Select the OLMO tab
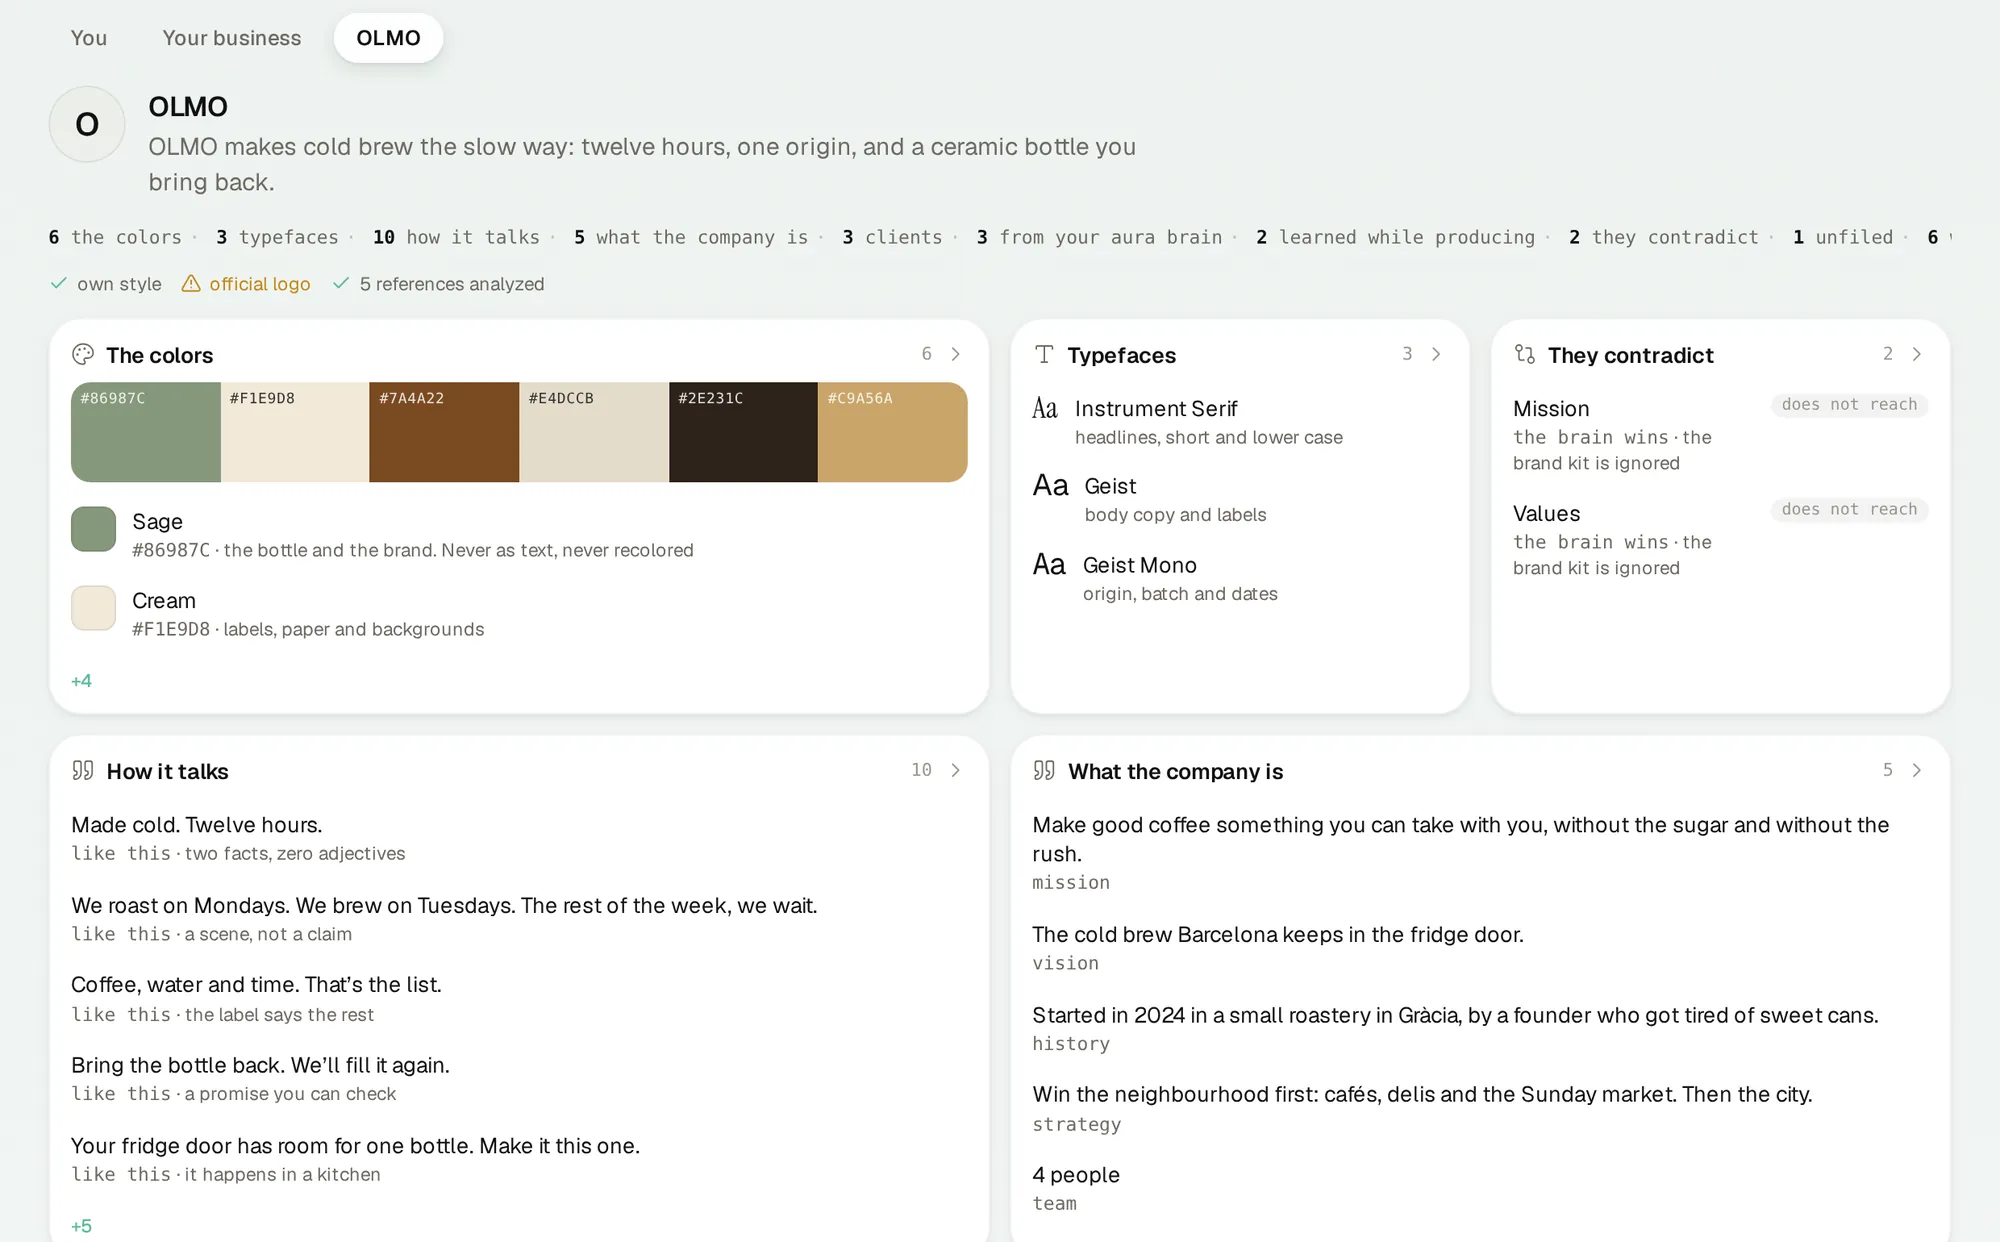 pos(388,38)
